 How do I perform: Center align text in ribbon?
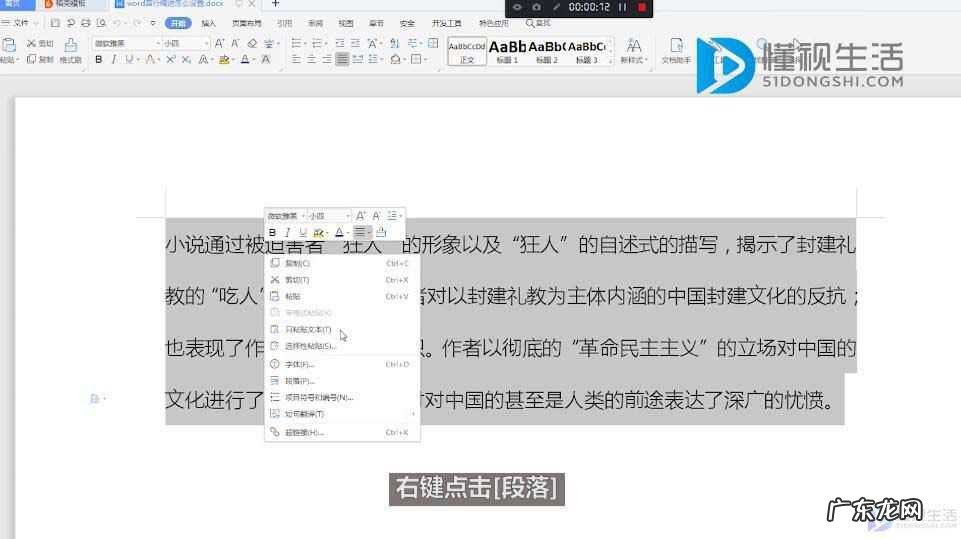tap(311, 59)
